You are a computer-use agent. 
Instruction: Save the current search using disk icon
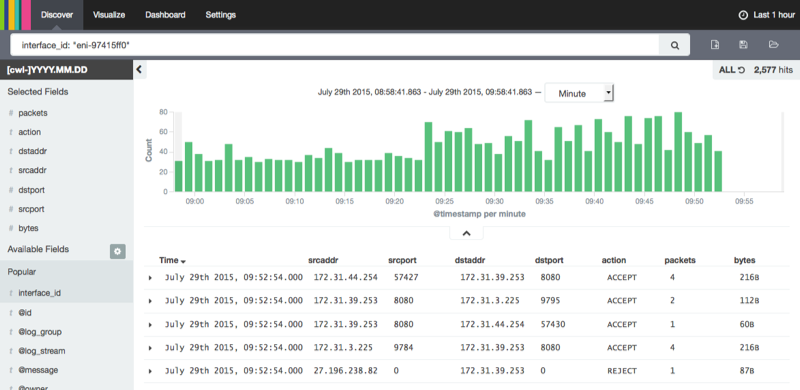[743, 45]
